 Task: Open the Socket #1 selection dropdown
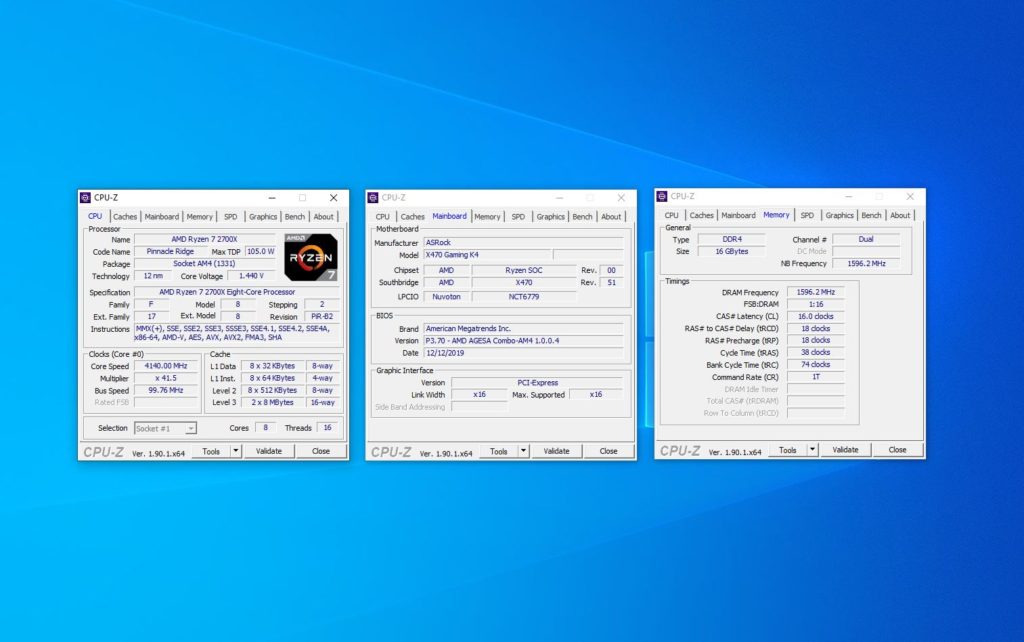[x=165, y=428]
